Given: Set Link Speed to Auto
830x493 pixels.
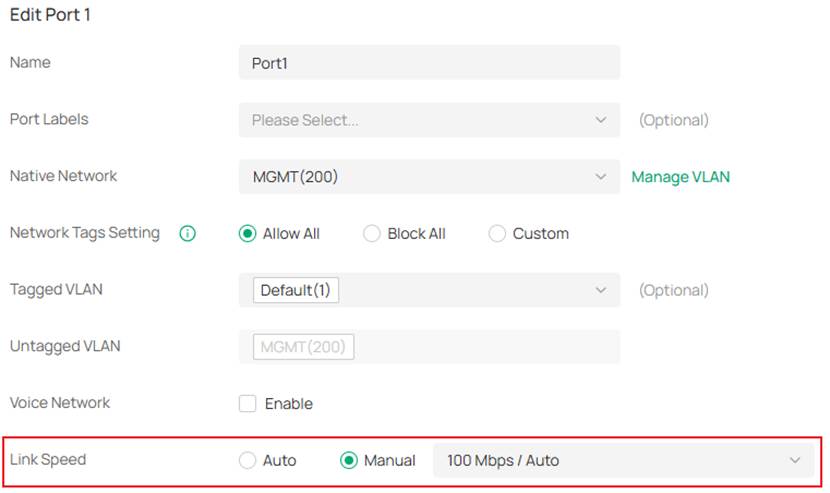Looking at the screenshot, I should pyautogui.click(x=248, y=461).
